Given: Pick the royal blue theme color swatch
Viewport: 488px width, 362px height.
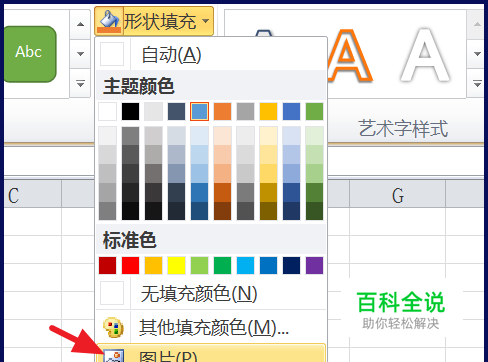Looking at the screenshot, I should pyautogui.click(x=291, y=111).
